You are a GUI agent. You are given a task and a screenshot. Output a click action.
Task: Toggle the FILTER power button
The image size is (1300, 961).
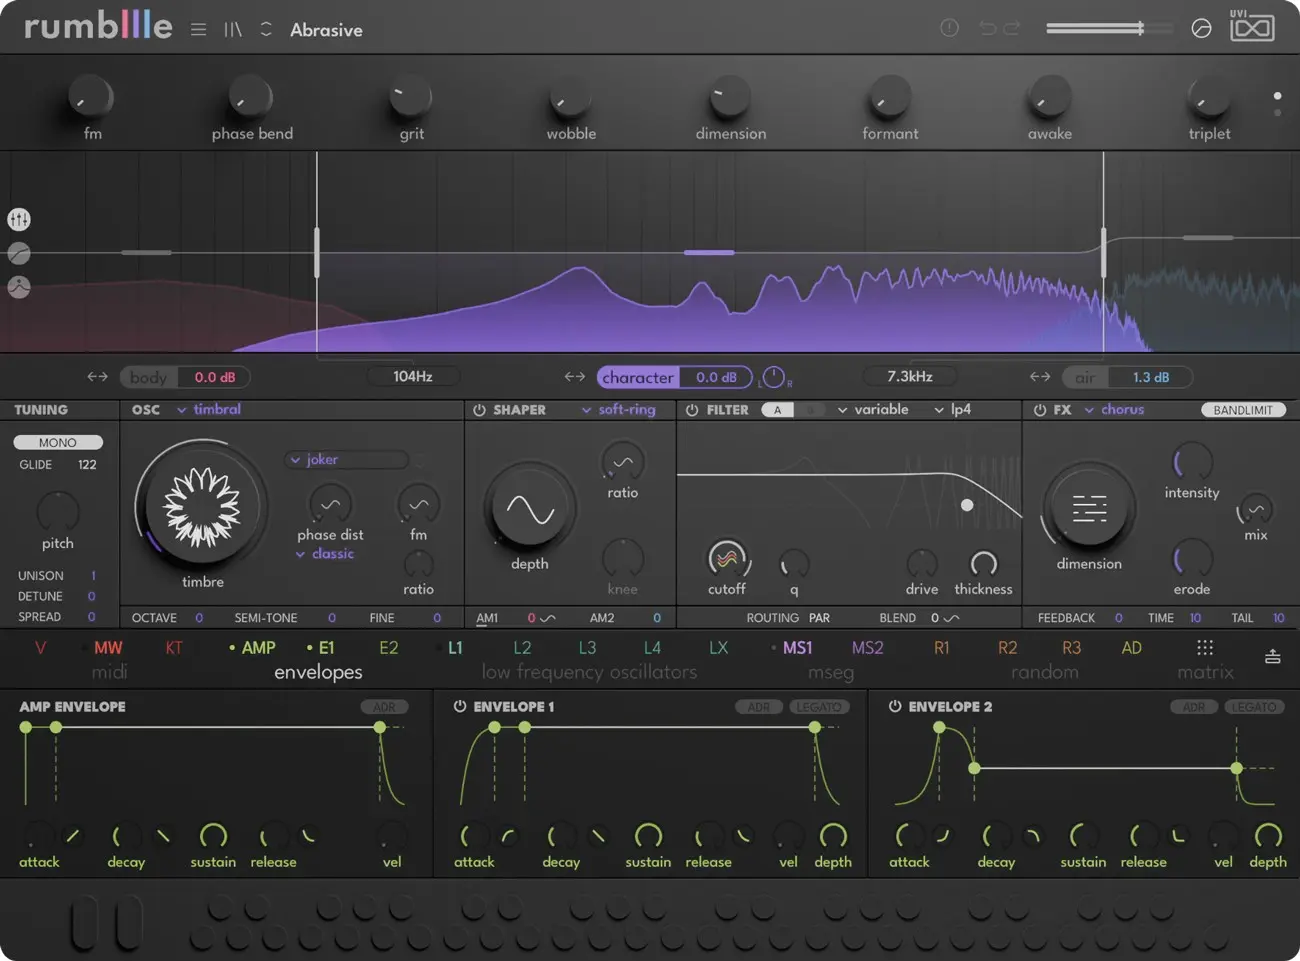pyautogui.click(x=692, y=410)
